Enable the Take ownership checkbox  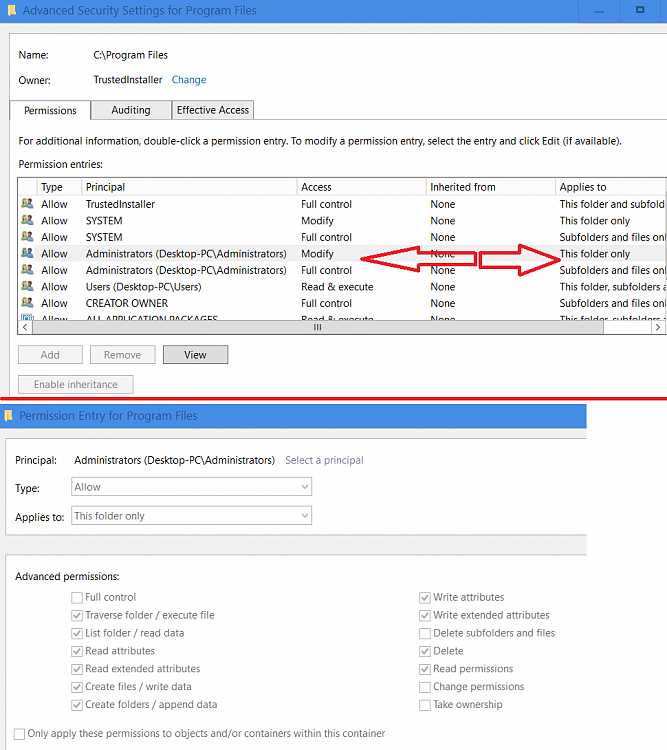point(425,705)
